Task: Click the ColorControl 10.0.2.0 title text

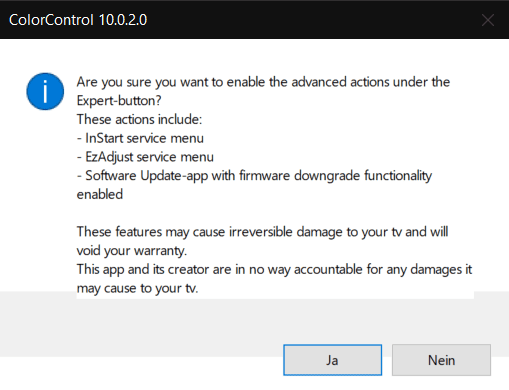Action: pyautogui.click(x=78, y=20)
